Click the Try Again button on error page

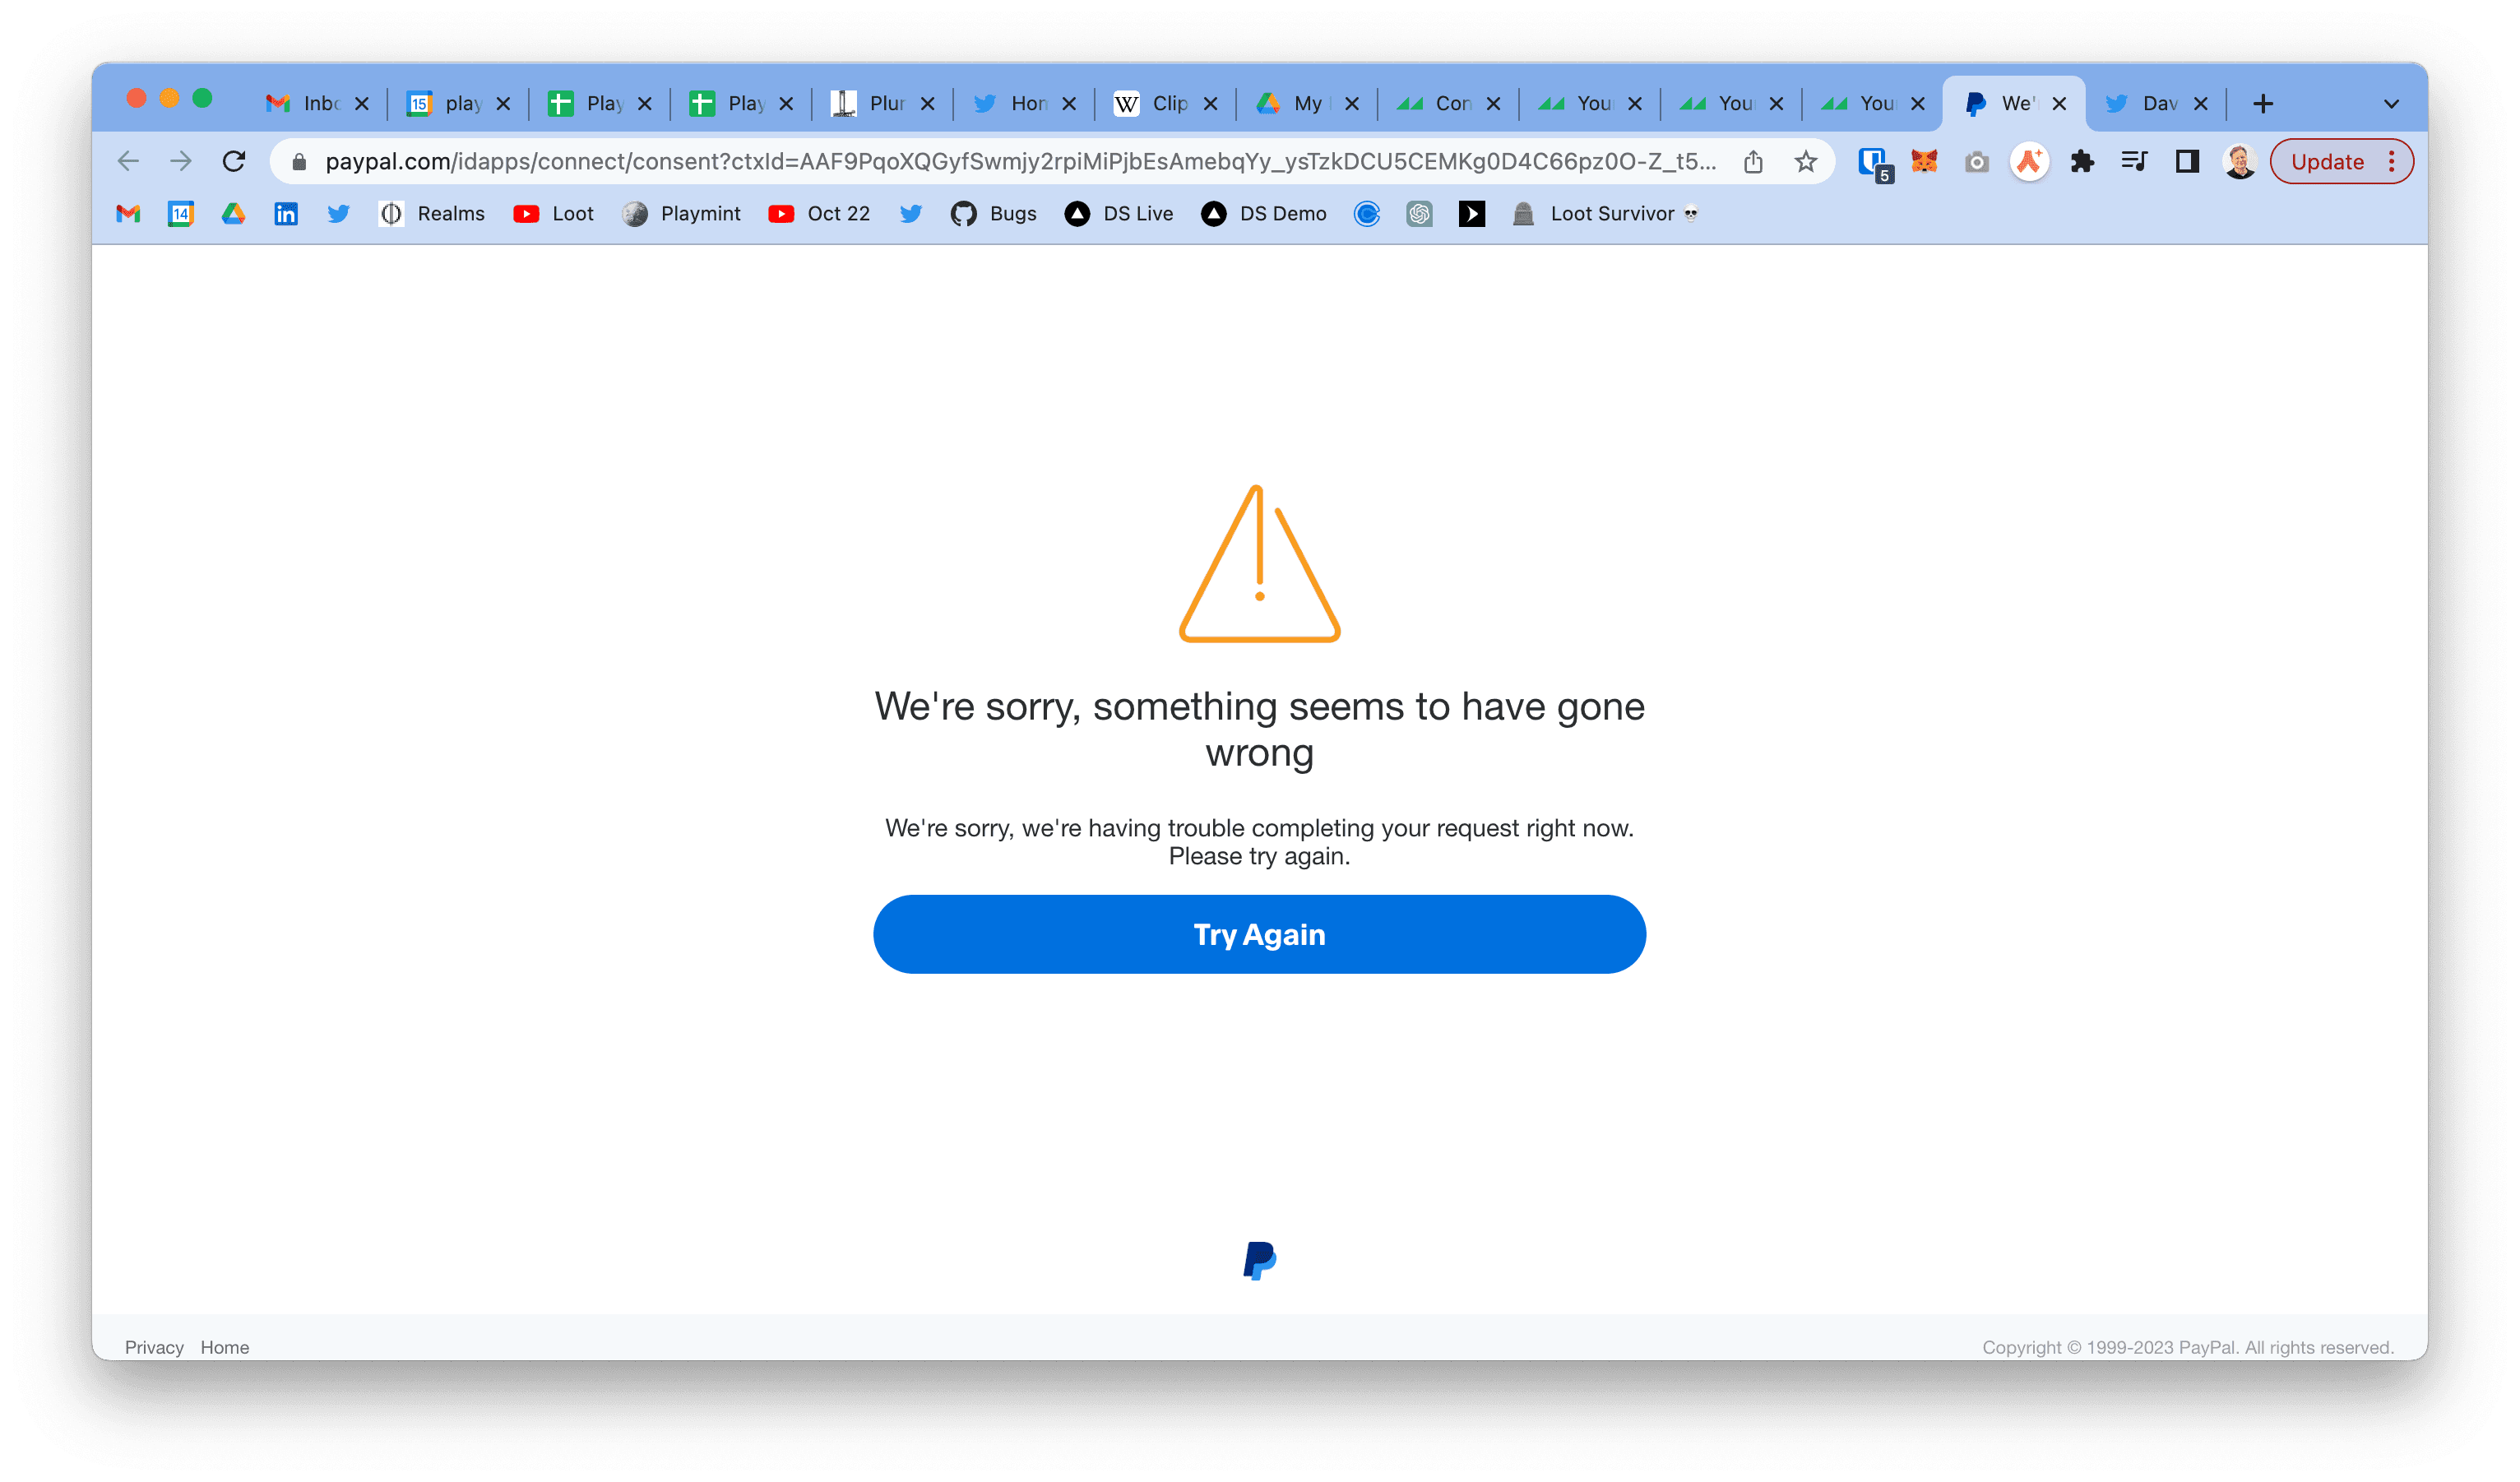(1259, 933)
